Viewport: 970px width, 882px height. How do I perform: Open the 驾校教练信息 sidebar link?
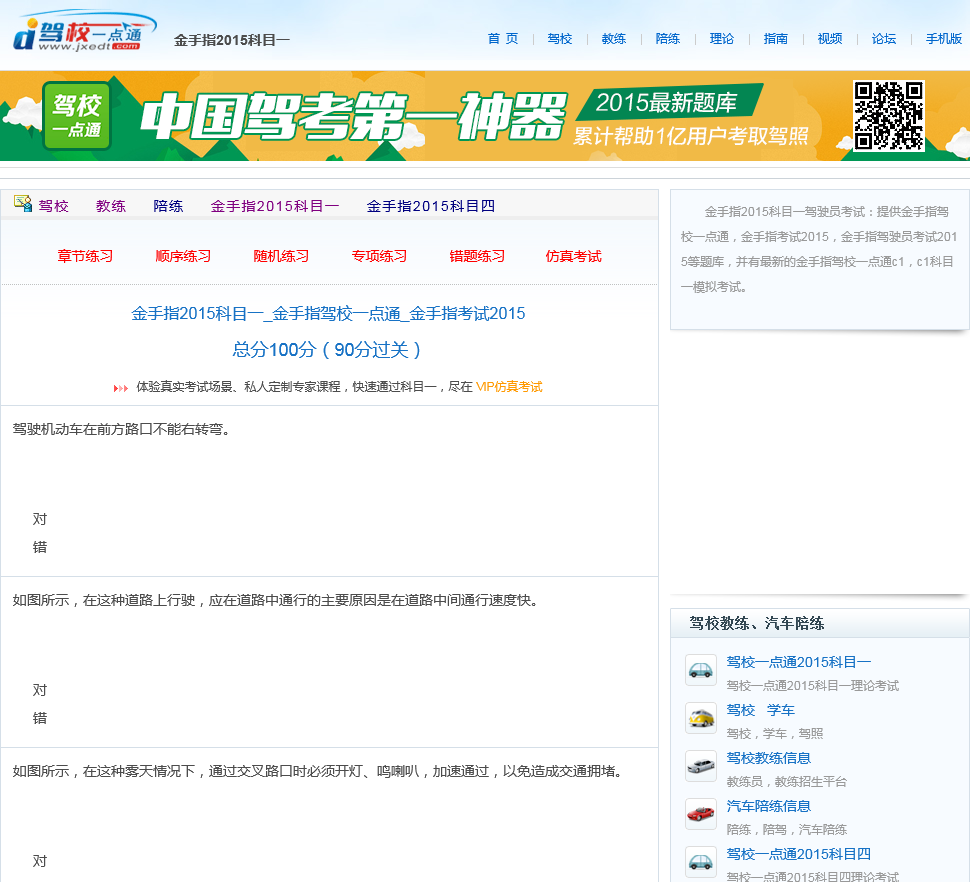768,758
